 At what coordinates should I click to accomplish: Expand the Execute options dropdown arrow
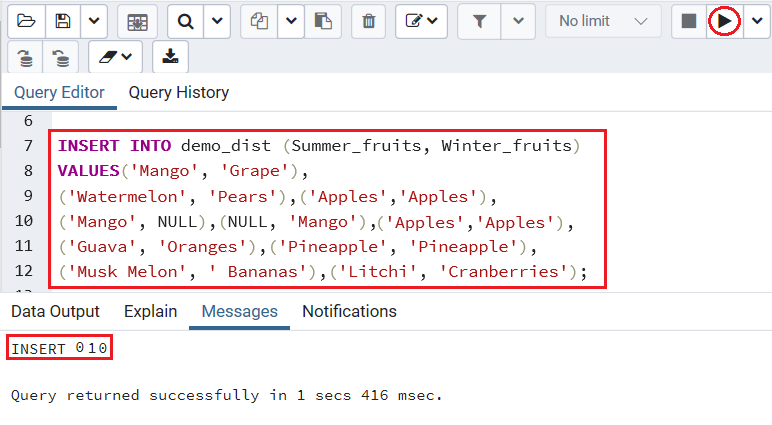(x=757, y=21)
